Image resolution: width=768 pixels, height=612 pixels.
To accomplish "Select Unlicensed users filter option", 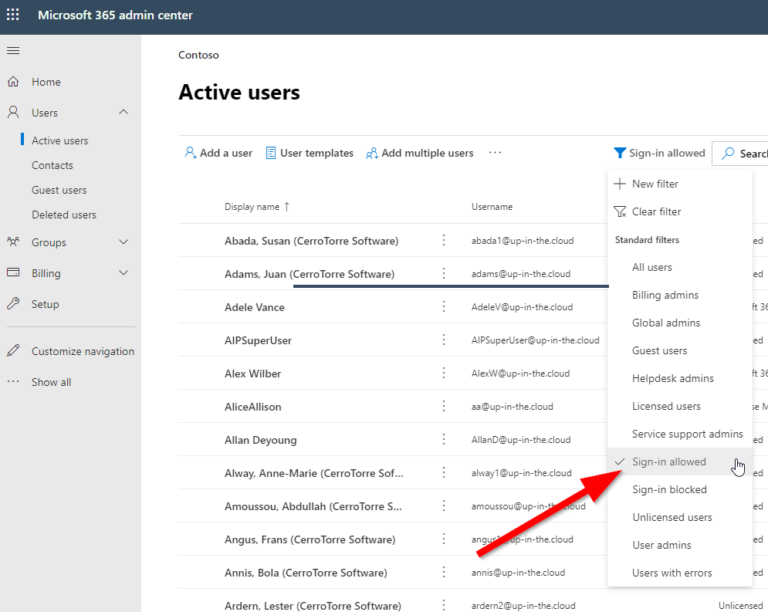I will coord(672,517).
